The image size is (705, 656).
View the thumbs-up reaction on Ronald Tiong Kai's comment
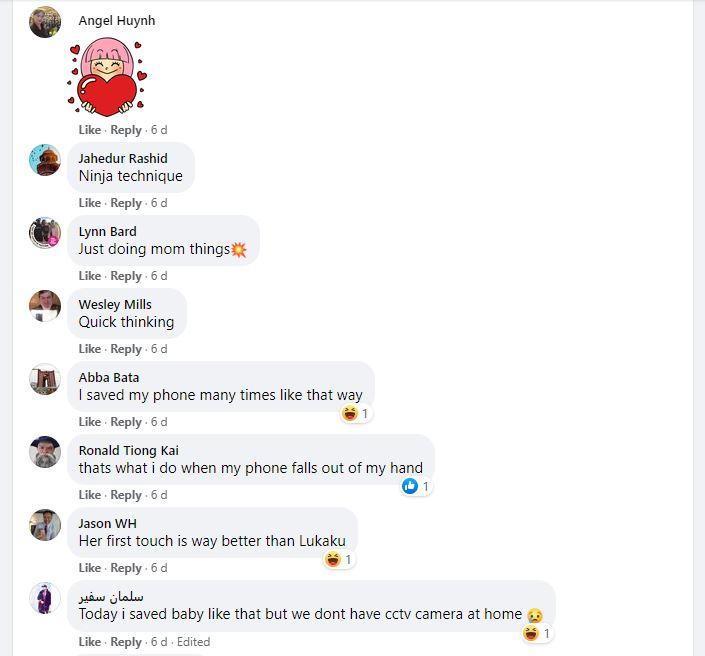(416, 486)
